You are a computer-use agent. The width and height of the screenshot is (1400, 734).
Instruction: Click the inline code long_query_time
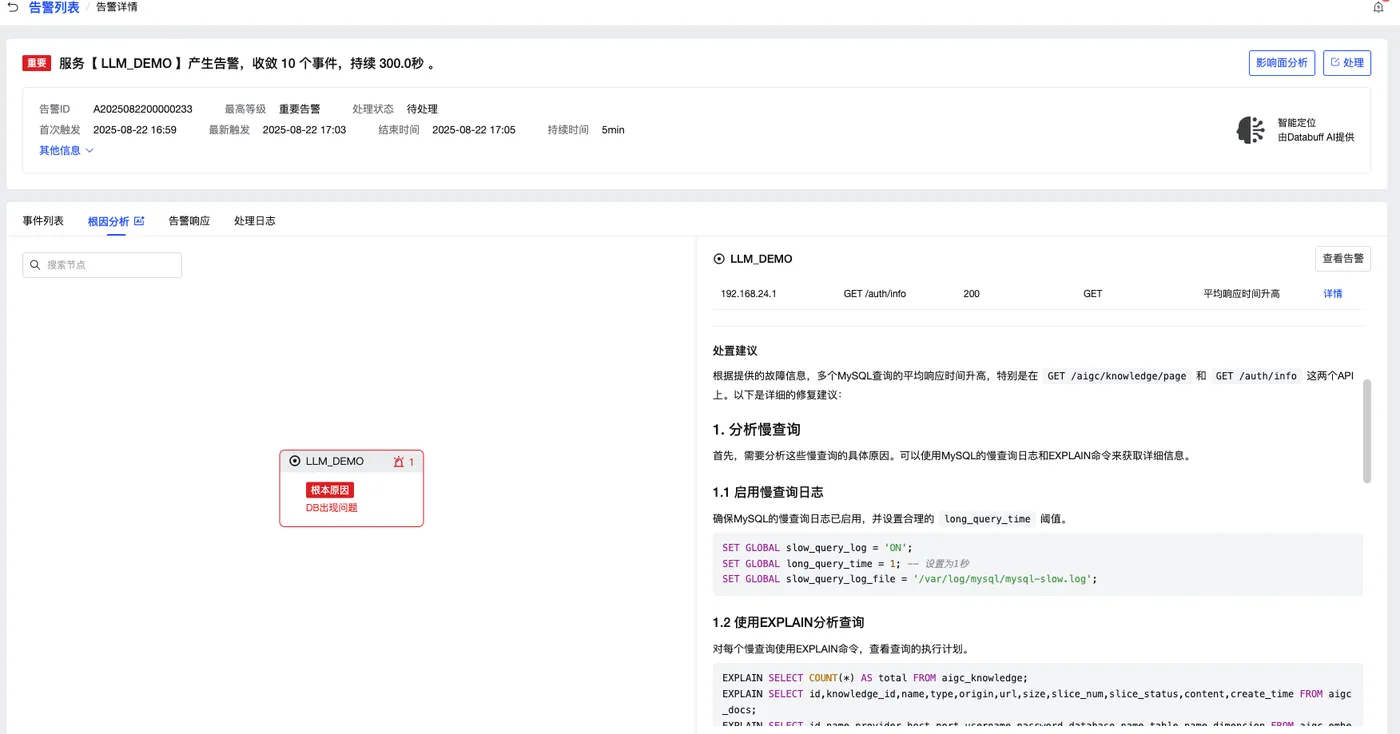pyautogui.click(x=987, y=519)
